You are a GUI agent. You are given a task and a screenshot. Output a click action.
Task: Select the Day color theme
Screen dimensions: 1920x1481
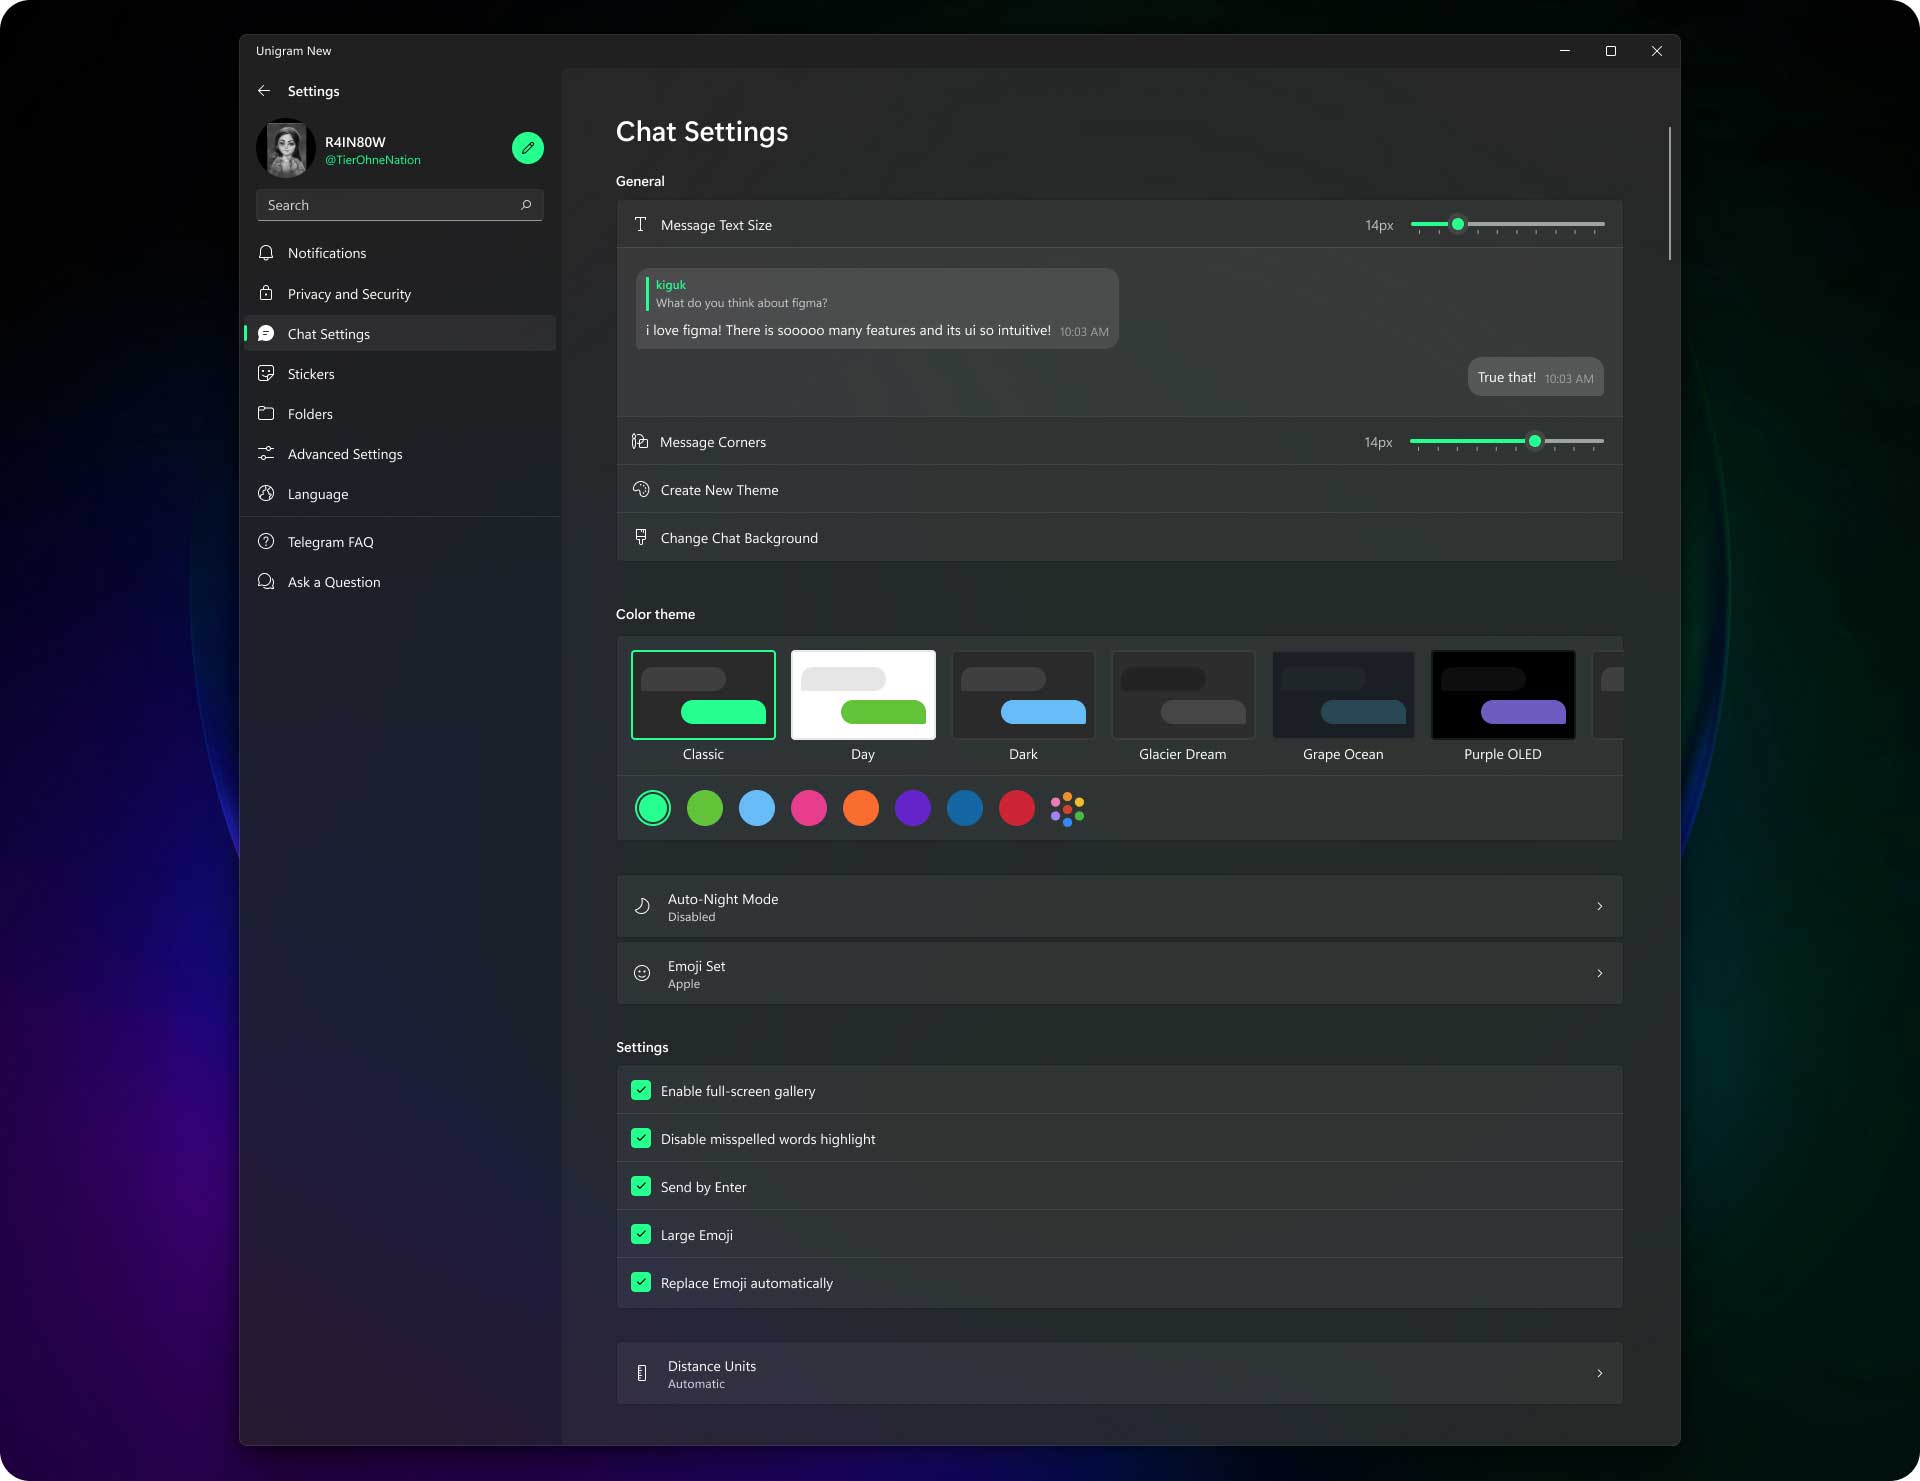click(x=863, y=695)
